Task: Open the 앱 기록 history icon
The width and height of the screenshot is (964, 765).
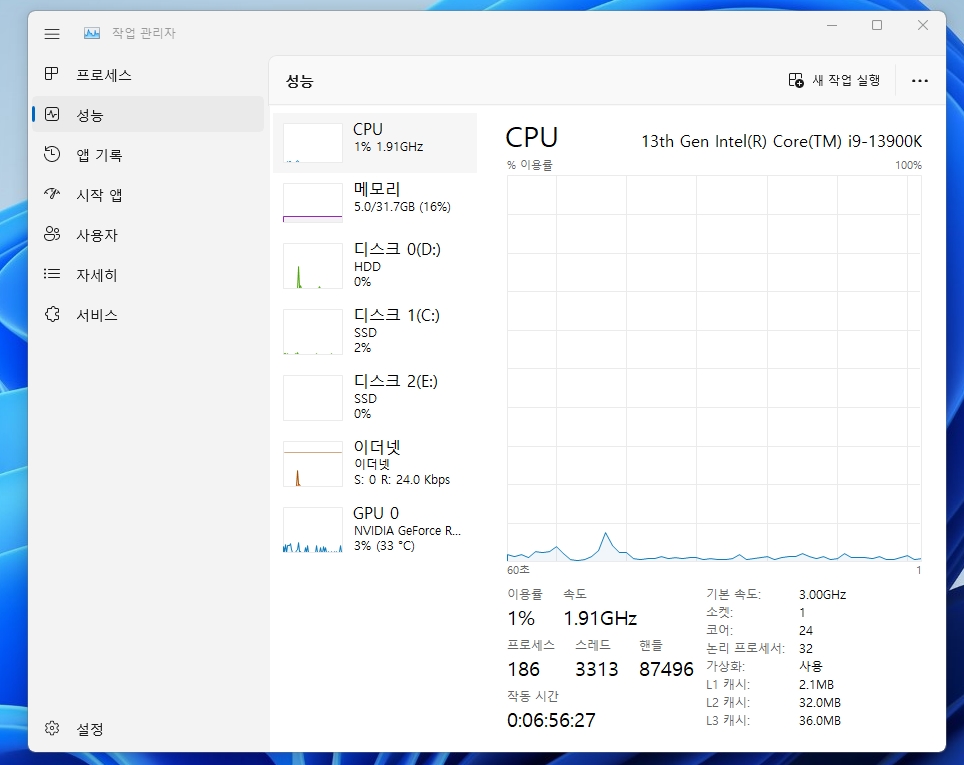Action: pyautogui.click(x=52, y=154)
